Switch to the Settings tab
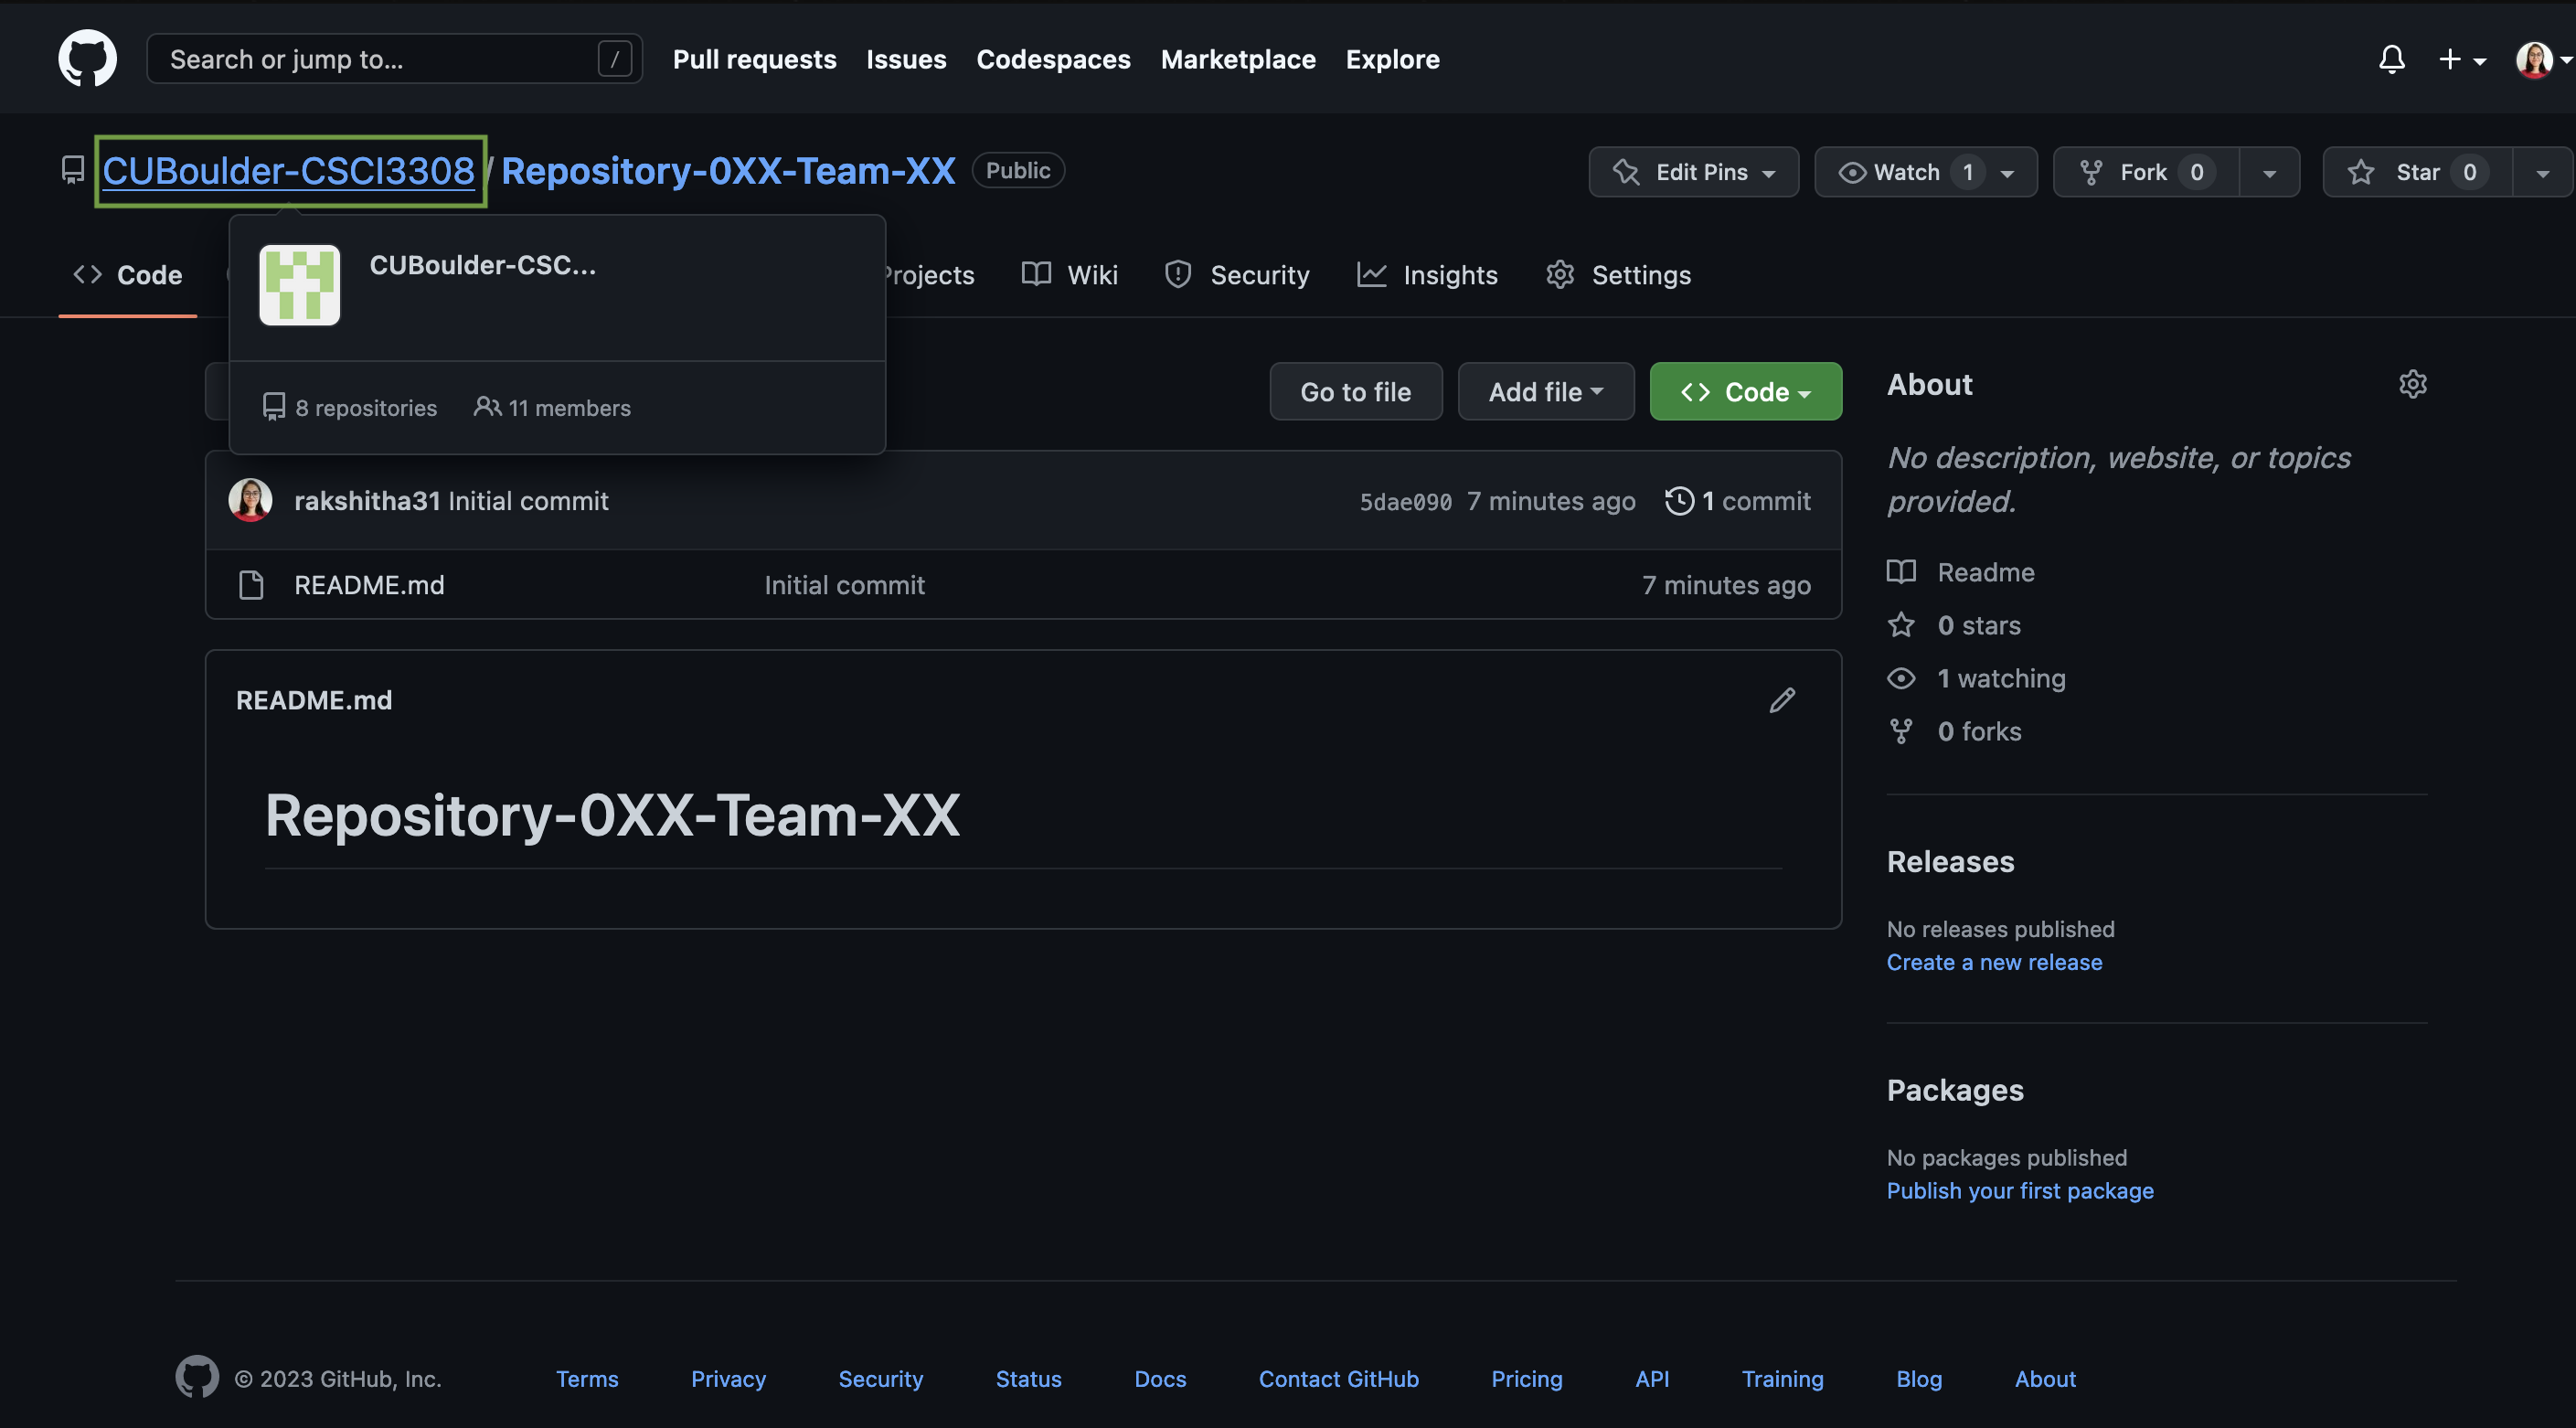This screenshot has height=1428, width=2576. [x=1618, y=275]
